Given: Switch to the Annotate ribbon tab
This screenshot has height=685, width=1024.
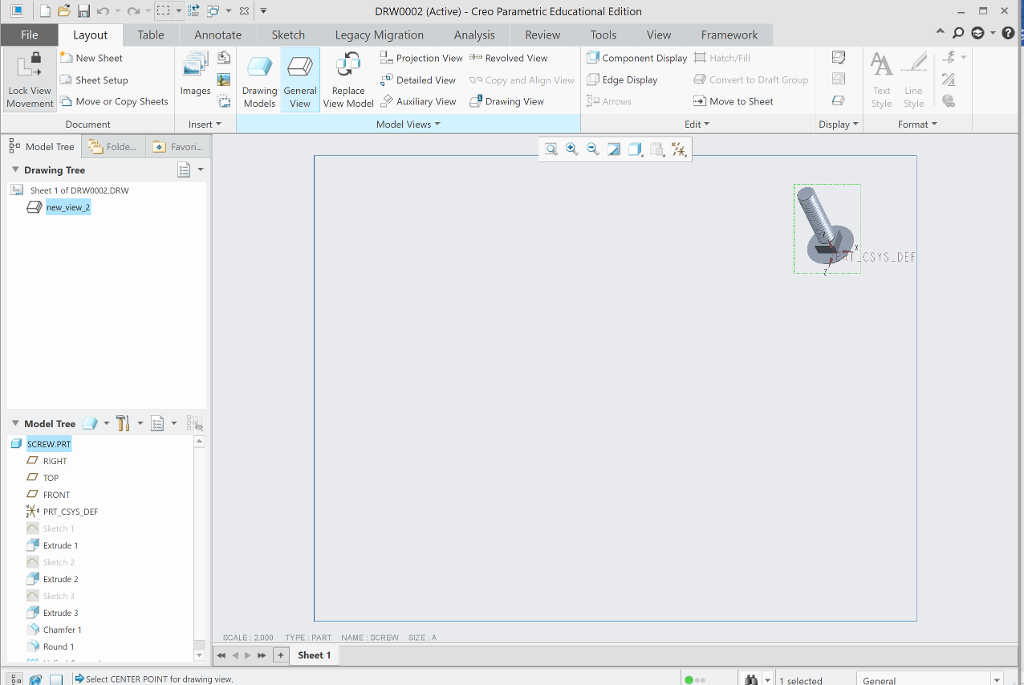Looking at the screenshot, I should (x=217, y=34).
